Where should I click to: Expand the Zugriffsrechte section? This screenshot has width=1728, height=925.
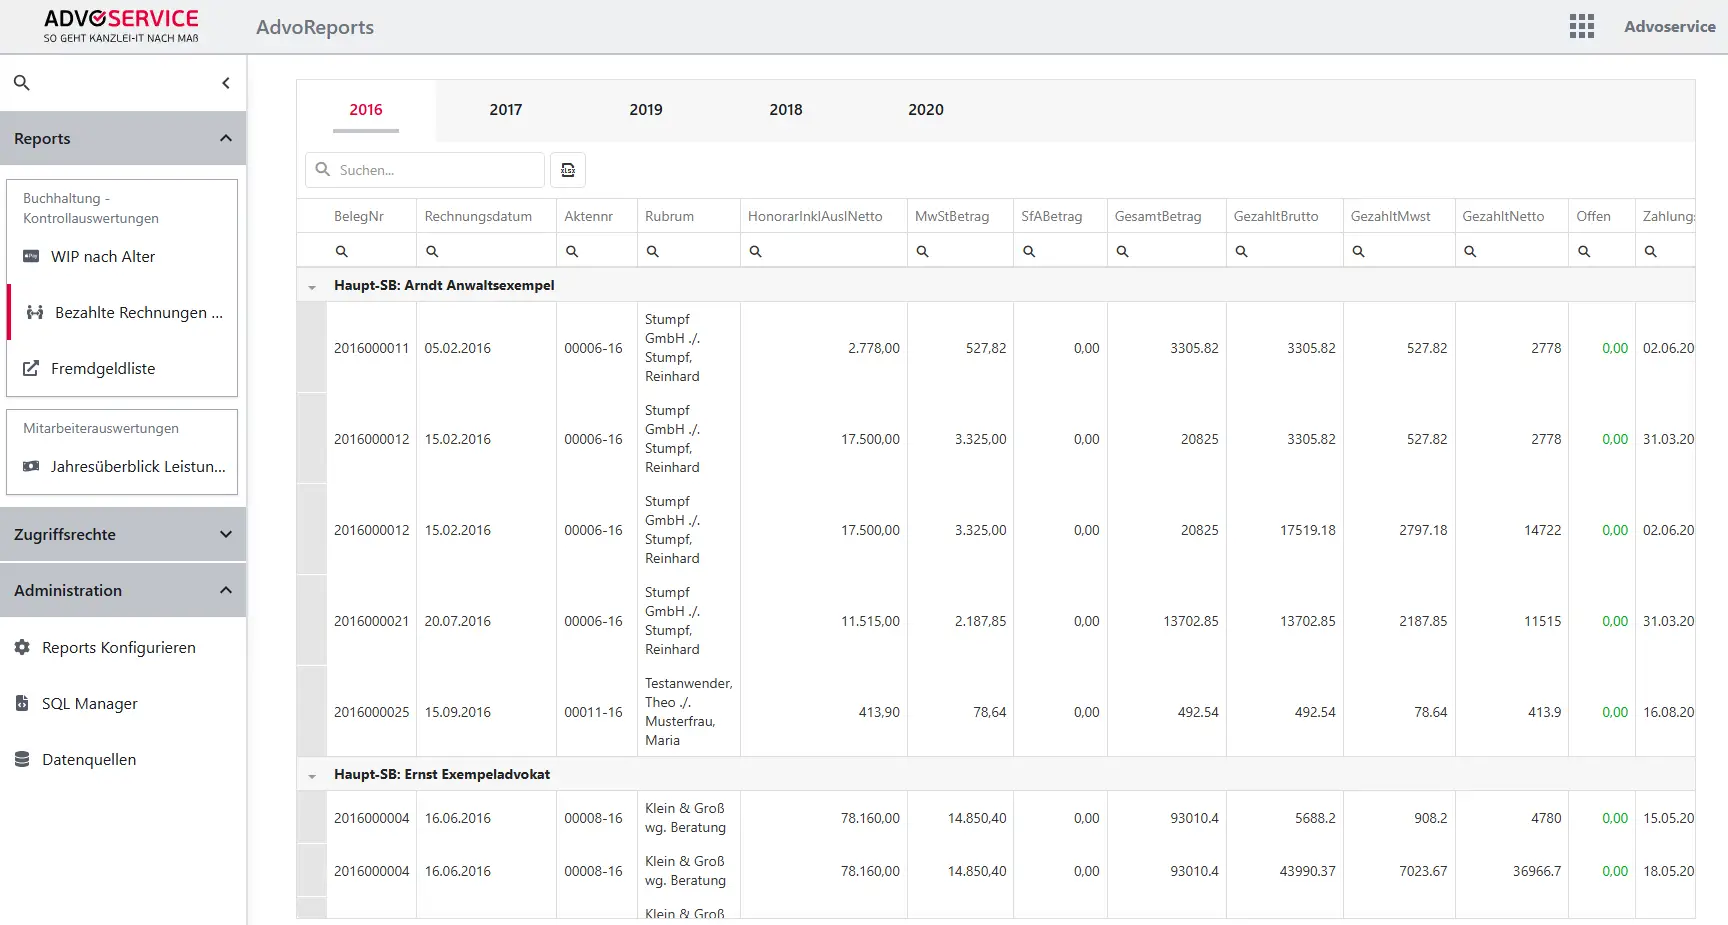click(x=225, y=534)
